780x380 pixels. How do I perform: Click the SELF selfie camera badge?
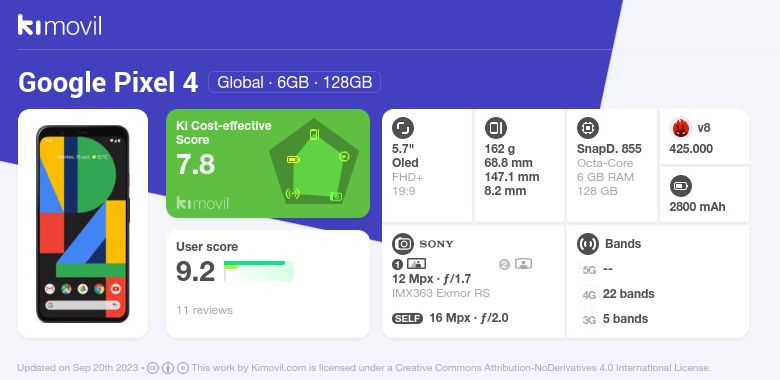tap(407, 318)
